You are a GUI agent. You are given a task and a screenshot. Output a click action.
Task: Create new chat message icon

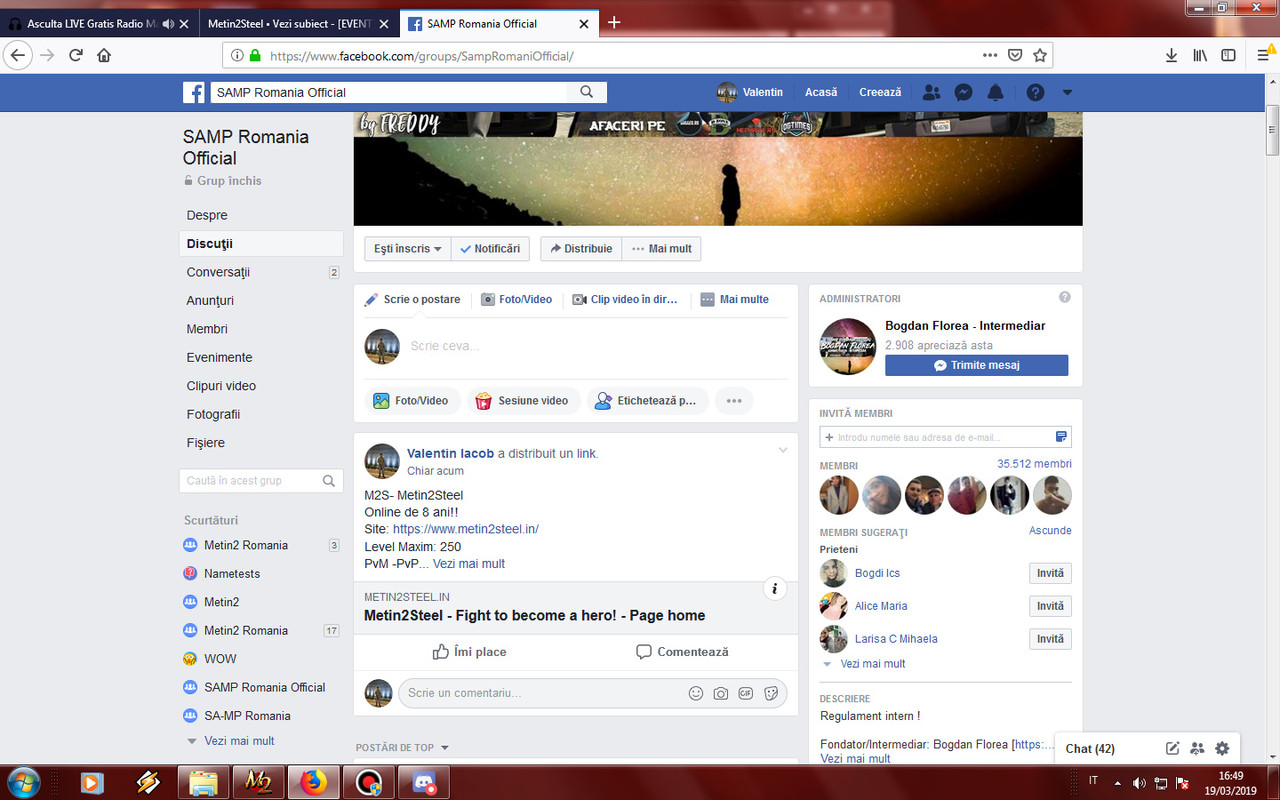[1173, 748]
